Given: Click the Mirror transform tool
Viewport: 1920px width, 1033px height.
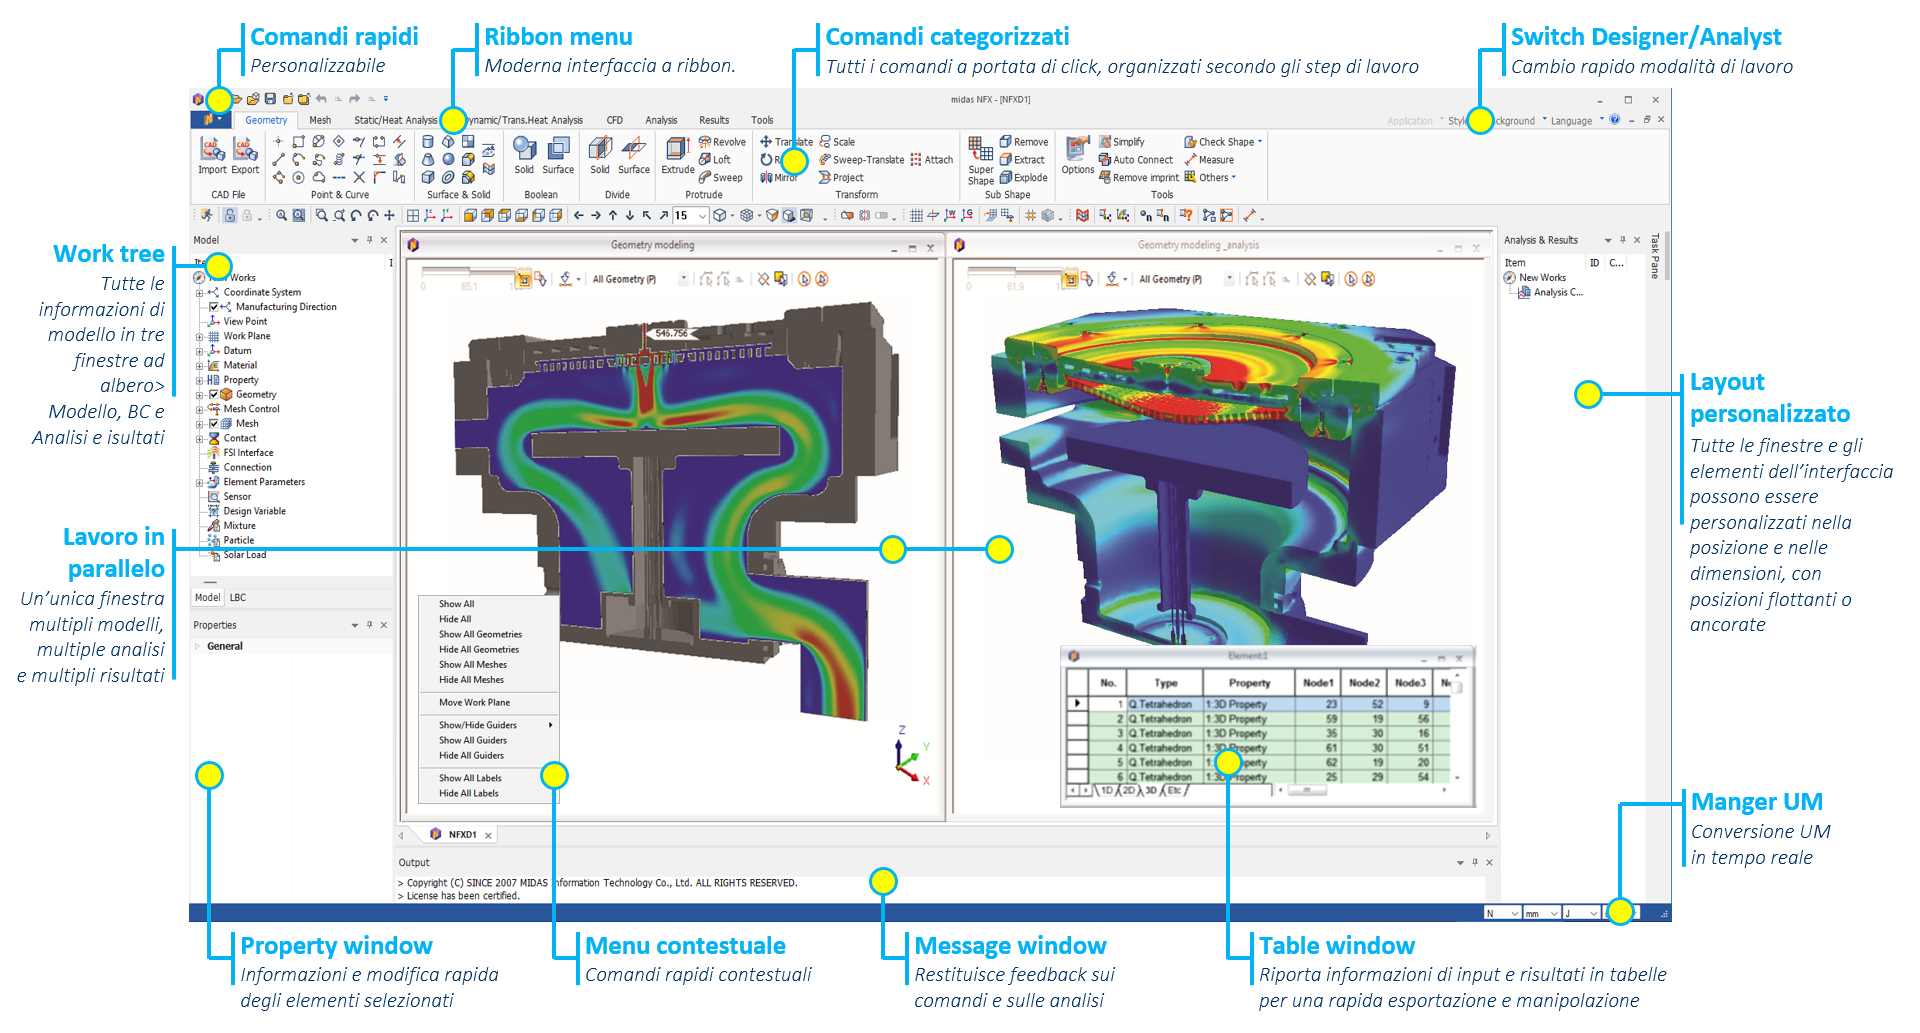Looking at the screenshot, I should click(x=779, y=178).
